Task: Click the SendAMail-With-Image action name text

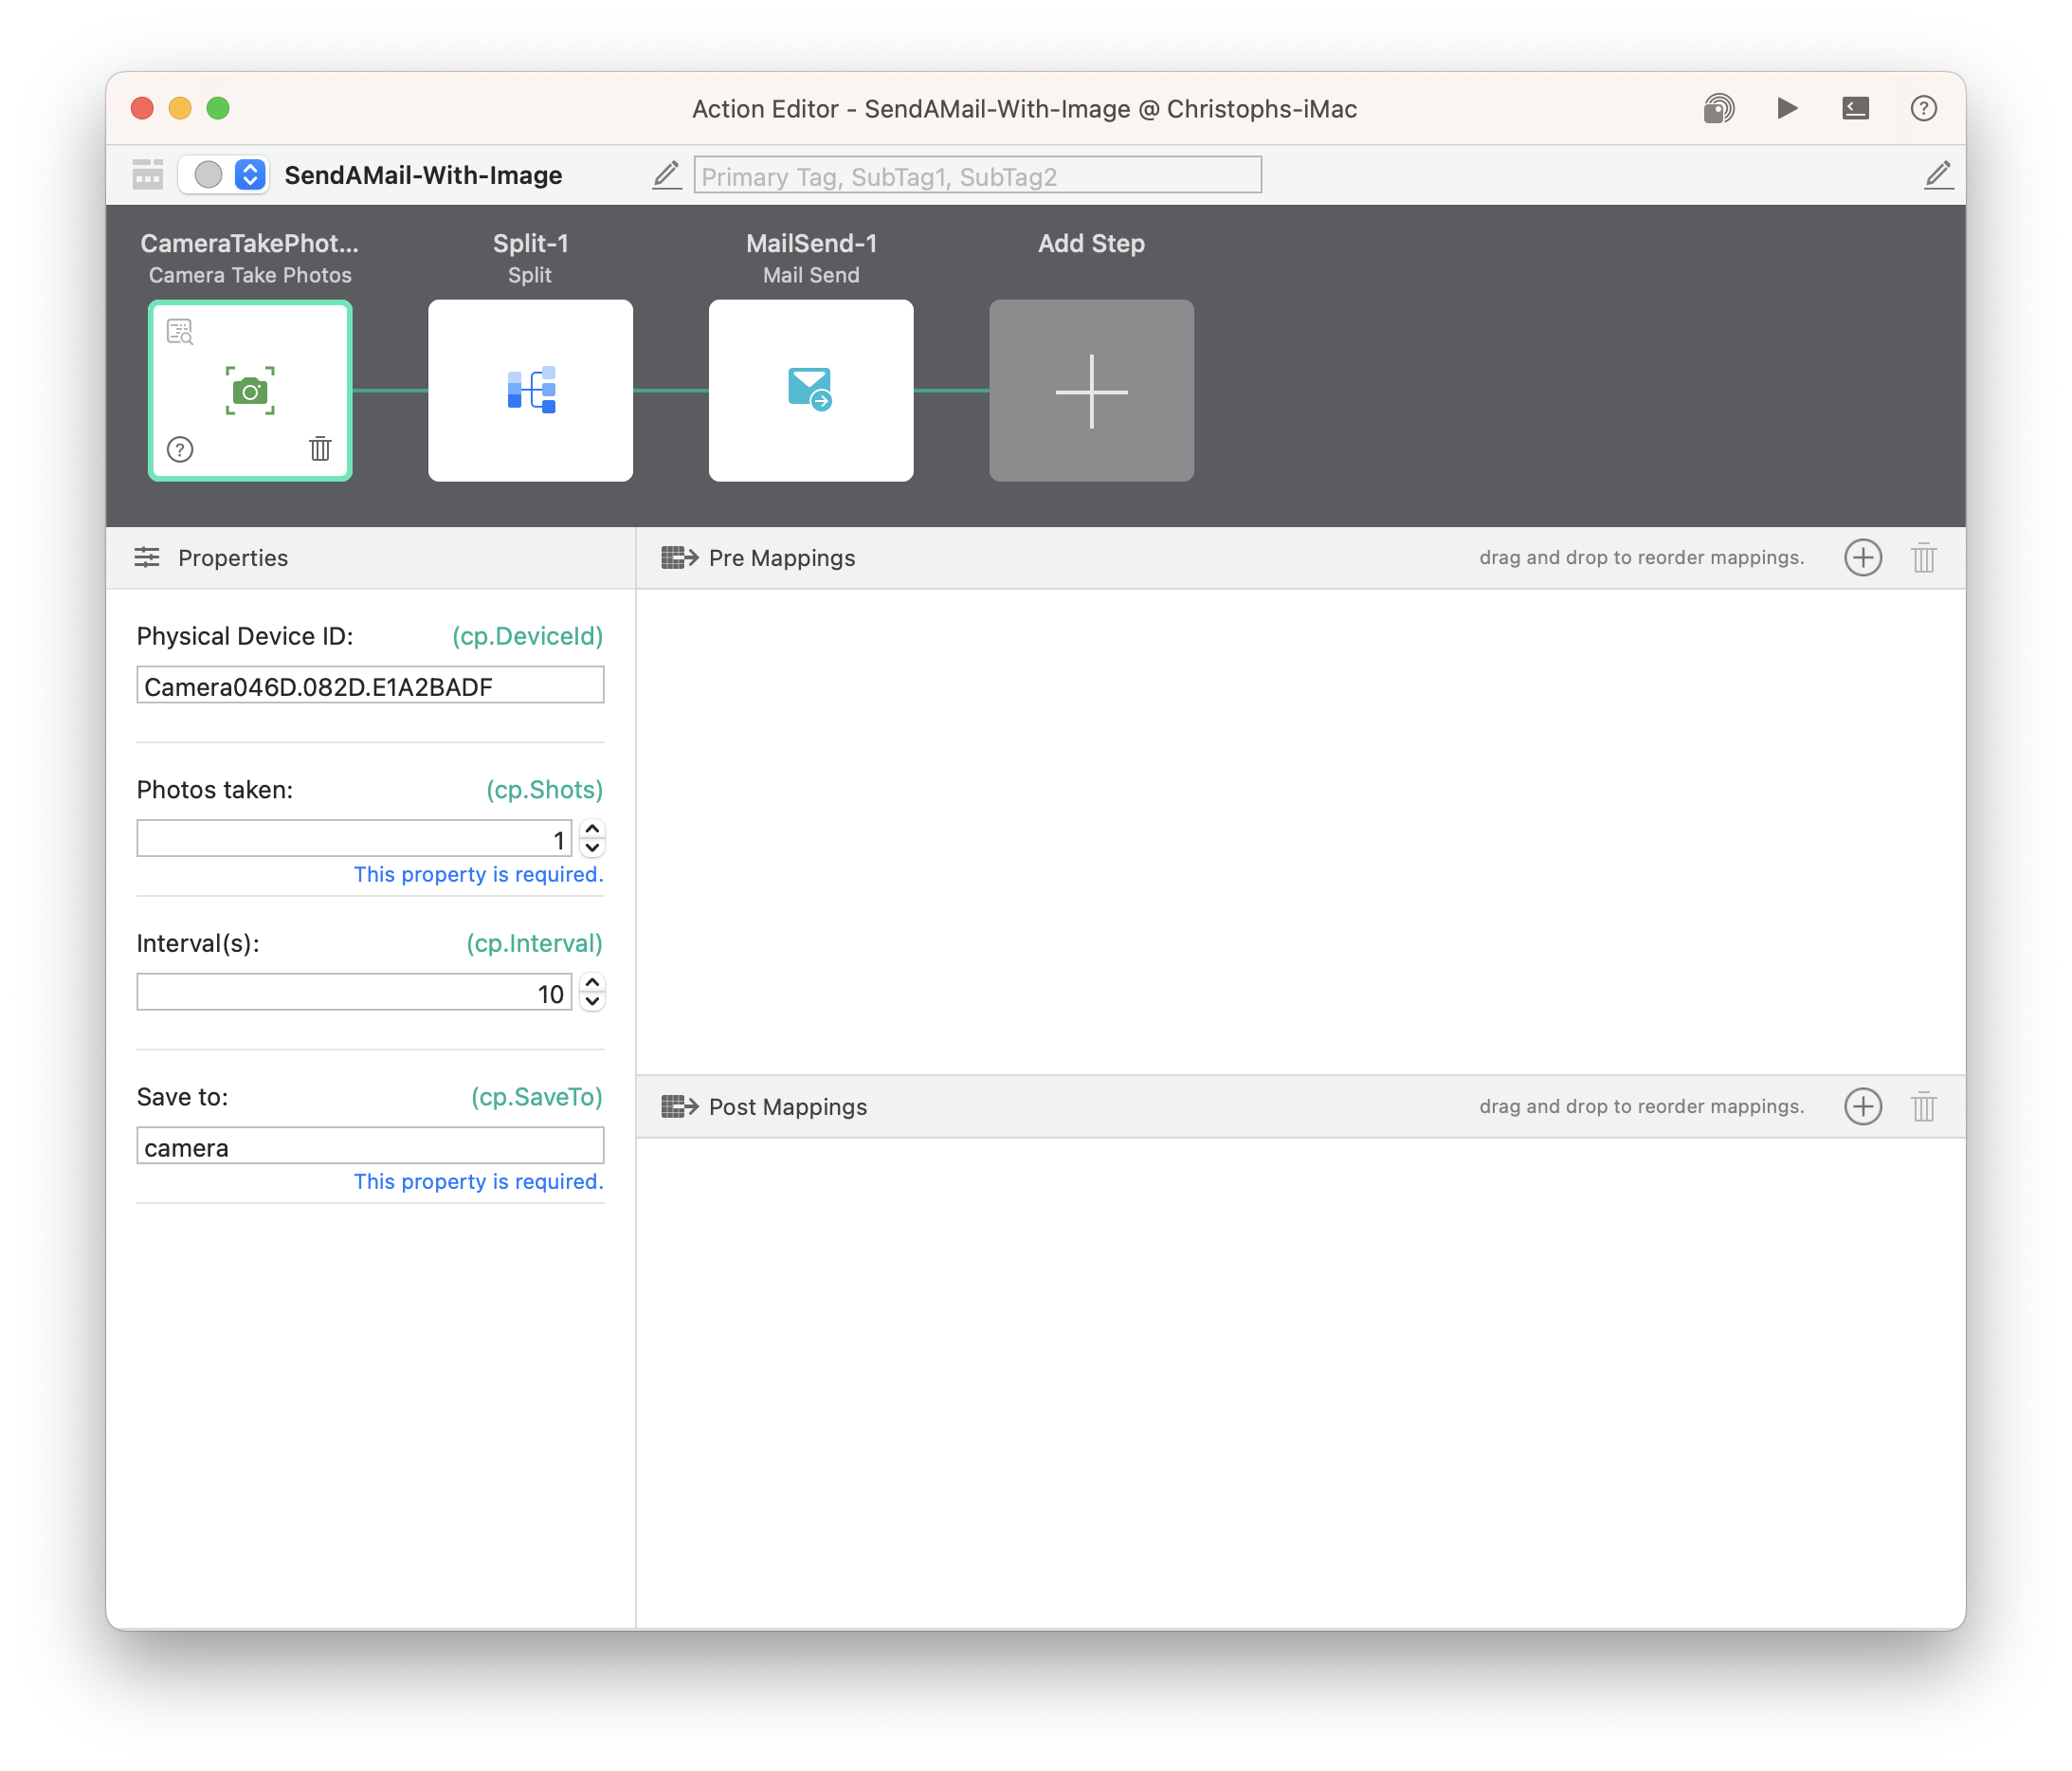Action: 423,175
